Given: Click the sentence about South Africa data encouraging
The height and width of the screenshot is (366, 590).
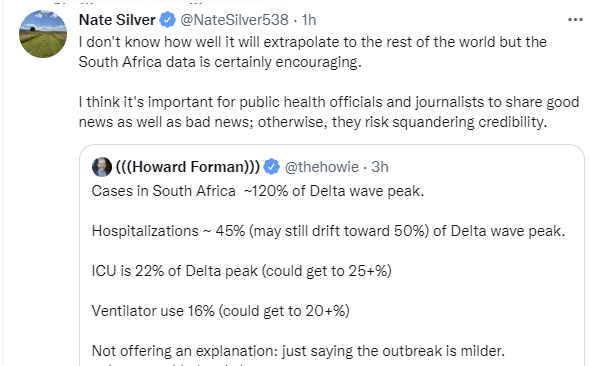Looking at the screenshot, I should (220, 62).
